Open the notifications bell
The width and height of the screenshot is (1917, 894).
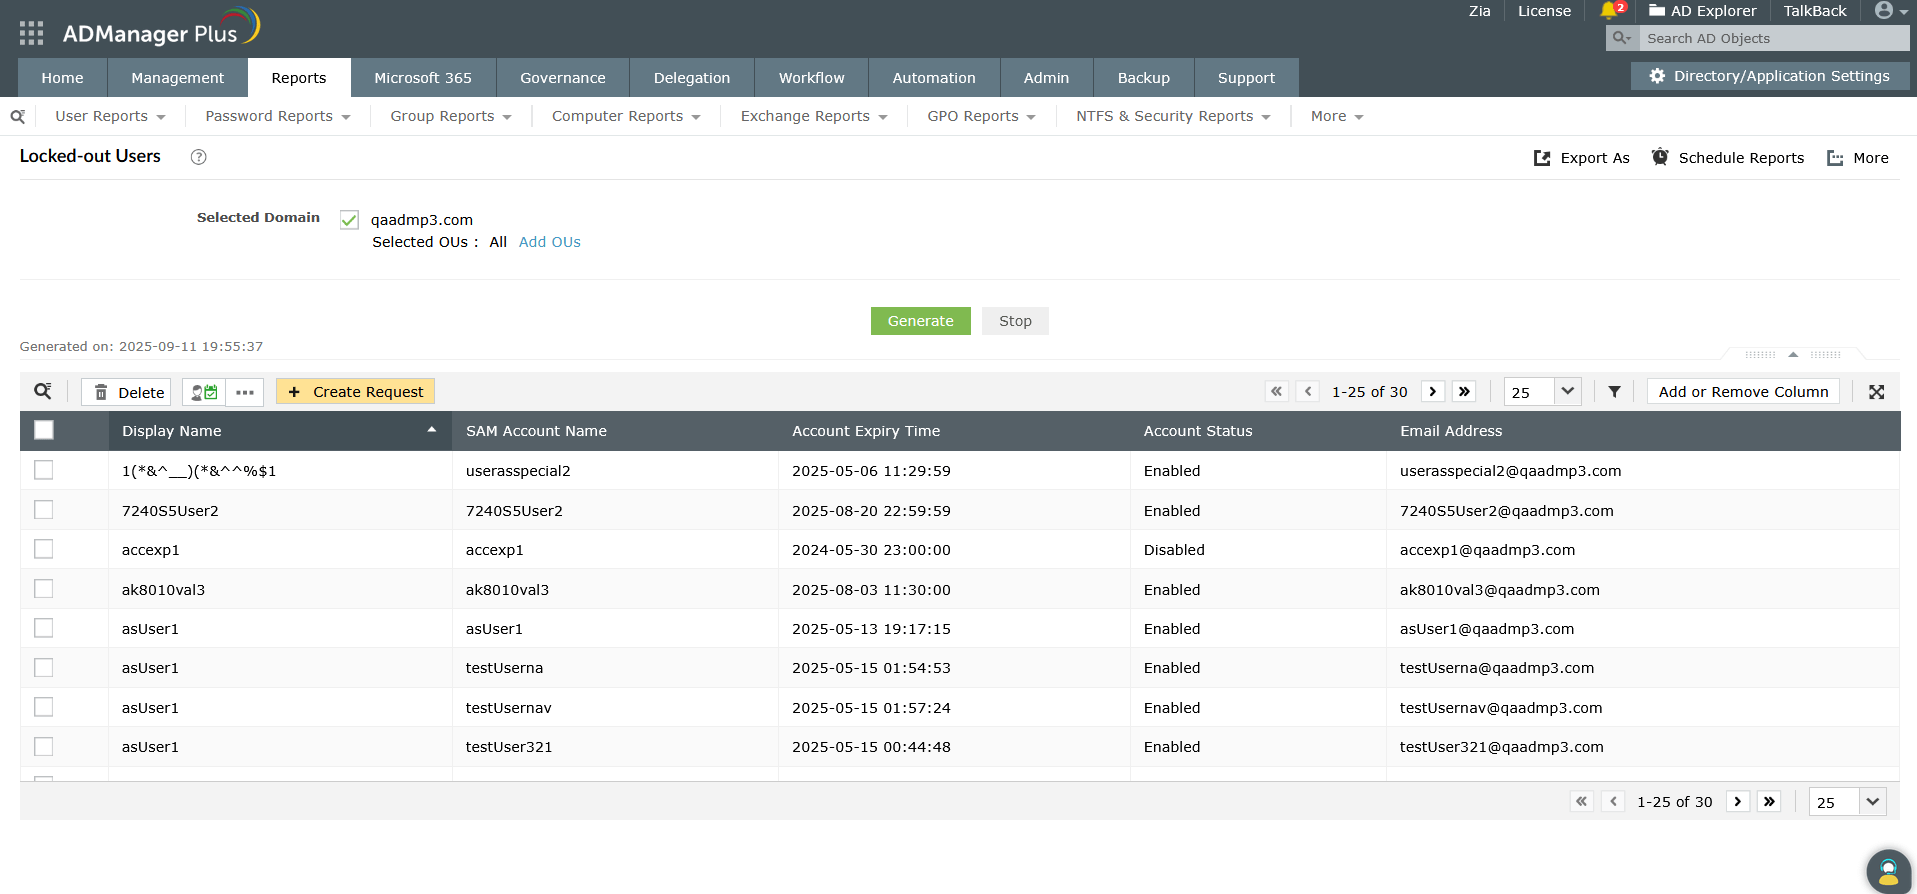(1609, 10)
